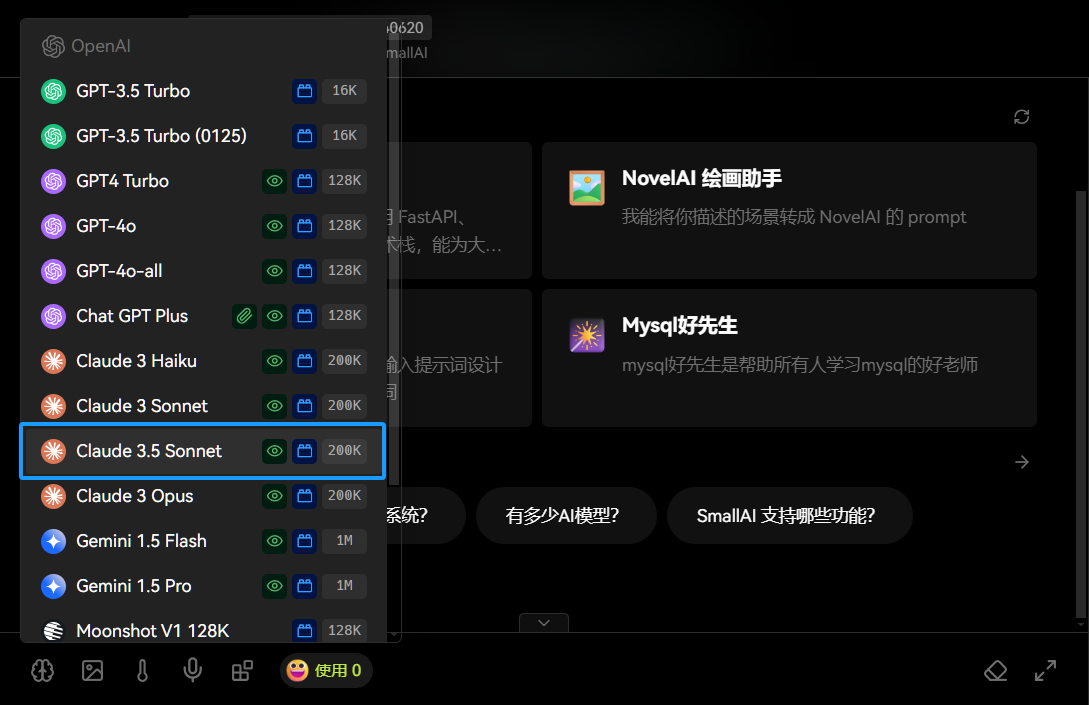
Task: Open the NovelAI 绘画助手 assistant card
Action: pos(790,210)
